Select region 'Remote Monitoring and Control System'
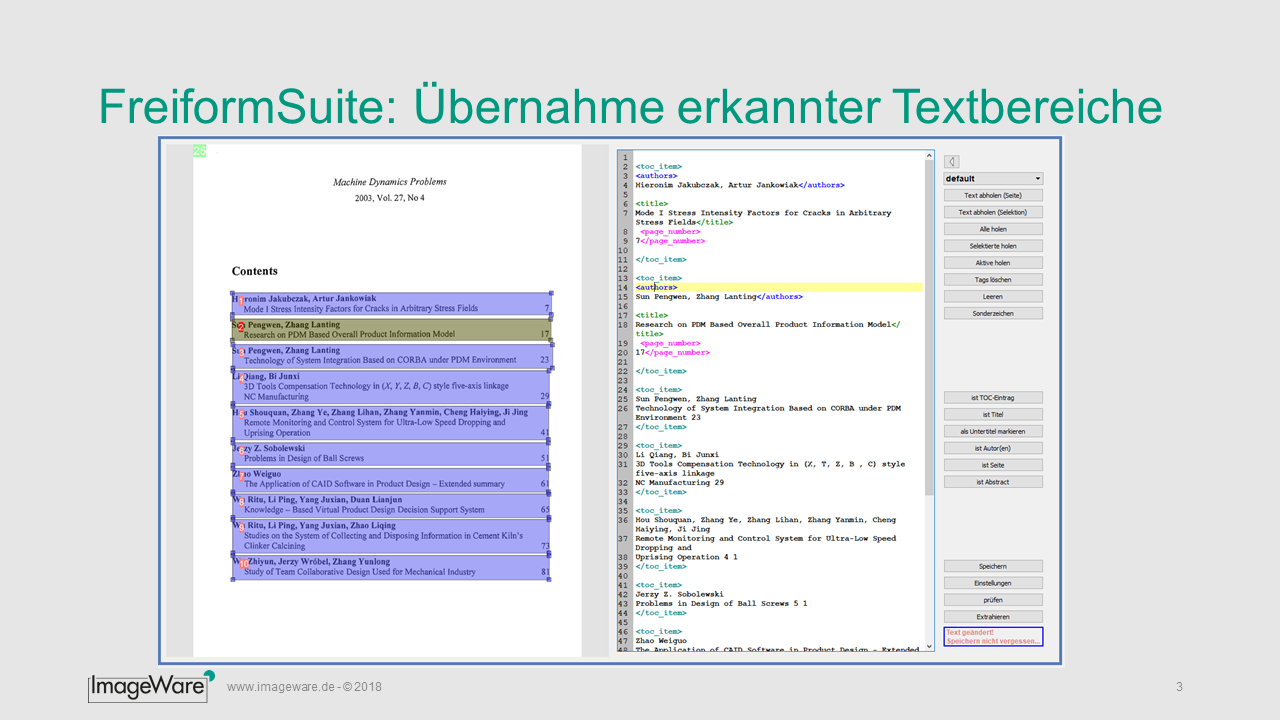The height and width of the screenshot is (720, 1280). click(391, 423)
